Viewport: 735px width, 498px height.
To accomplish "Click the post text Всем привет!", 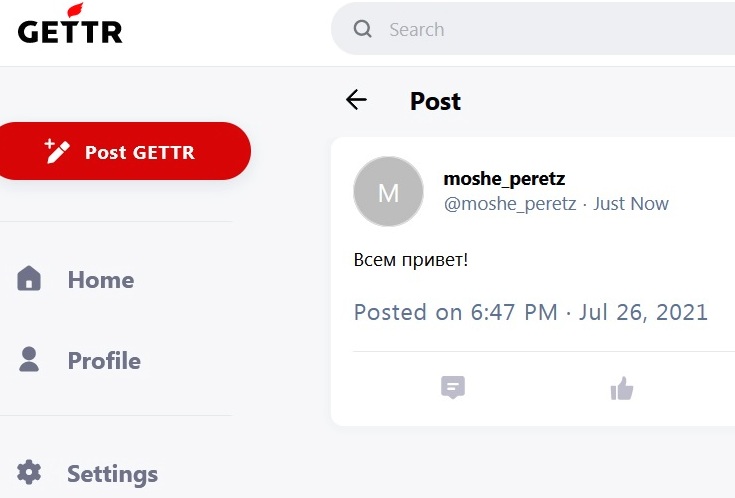I will [411, 259].
